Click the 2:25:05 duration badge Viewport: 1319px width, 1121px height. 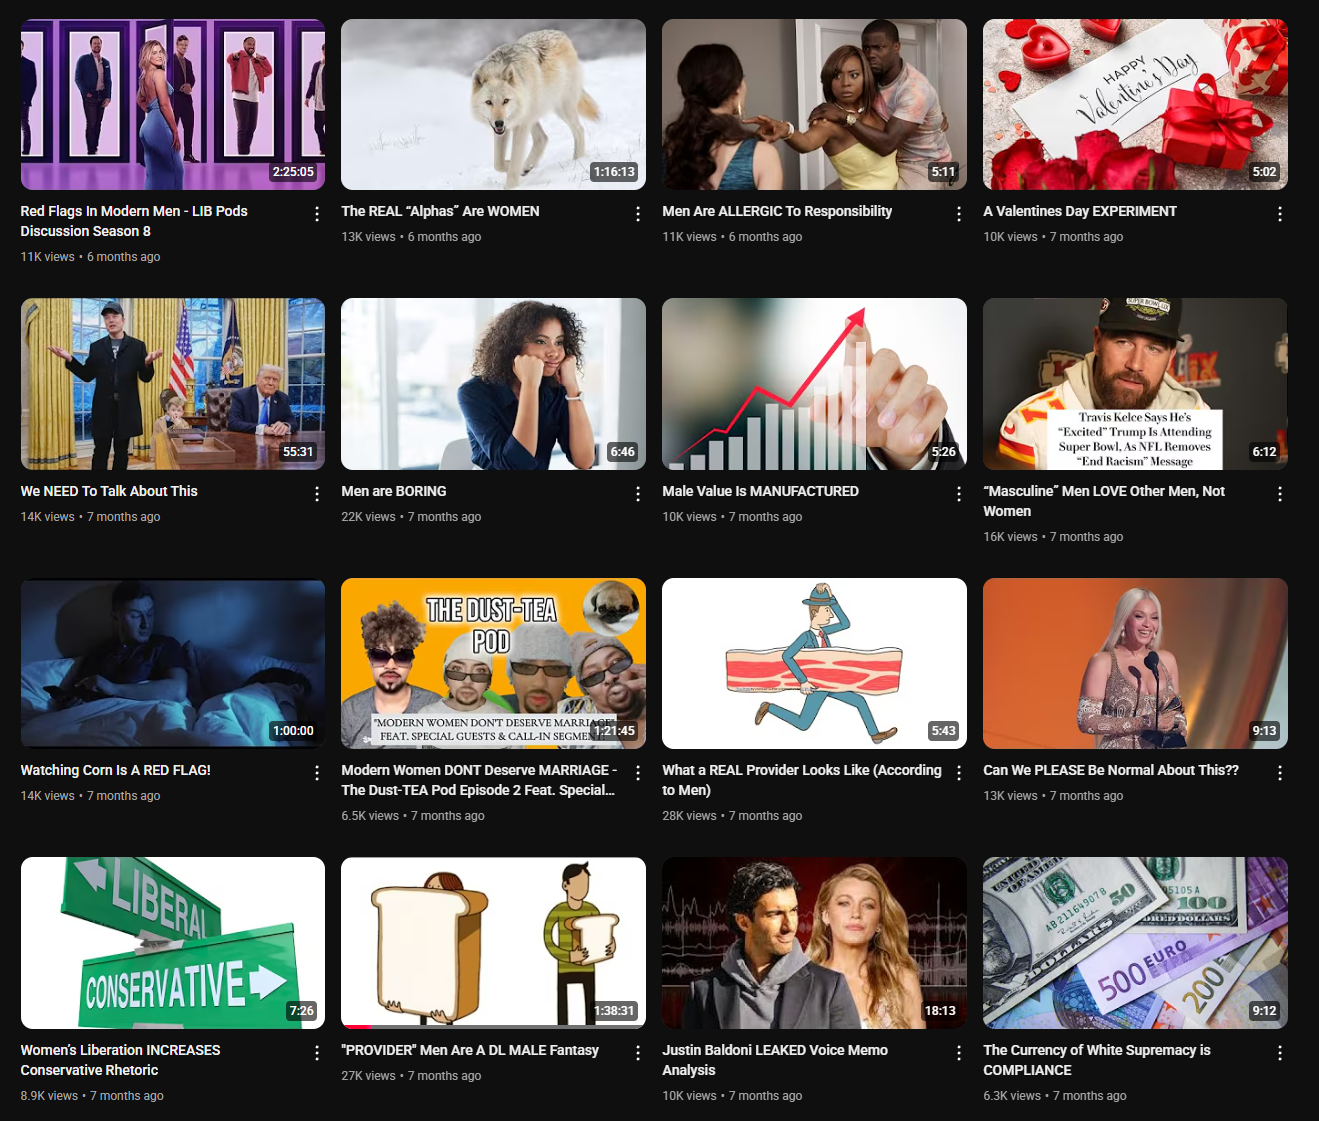(293, 172)
